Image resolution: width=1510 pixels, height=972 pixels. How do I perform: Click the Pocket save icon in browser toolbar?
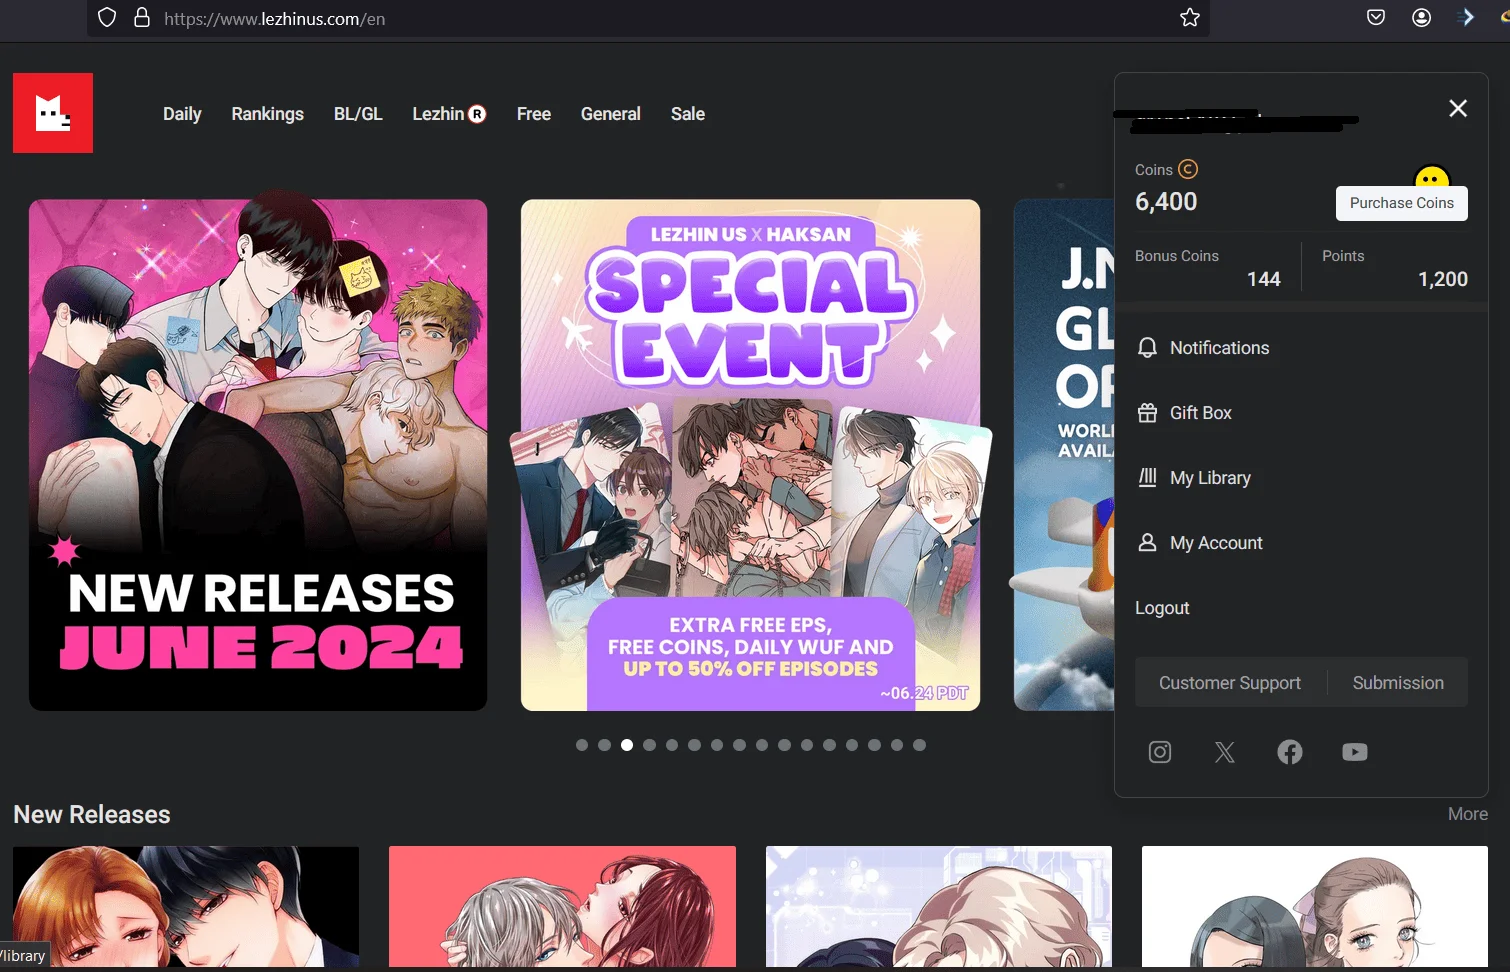[x=1376, y=18]
